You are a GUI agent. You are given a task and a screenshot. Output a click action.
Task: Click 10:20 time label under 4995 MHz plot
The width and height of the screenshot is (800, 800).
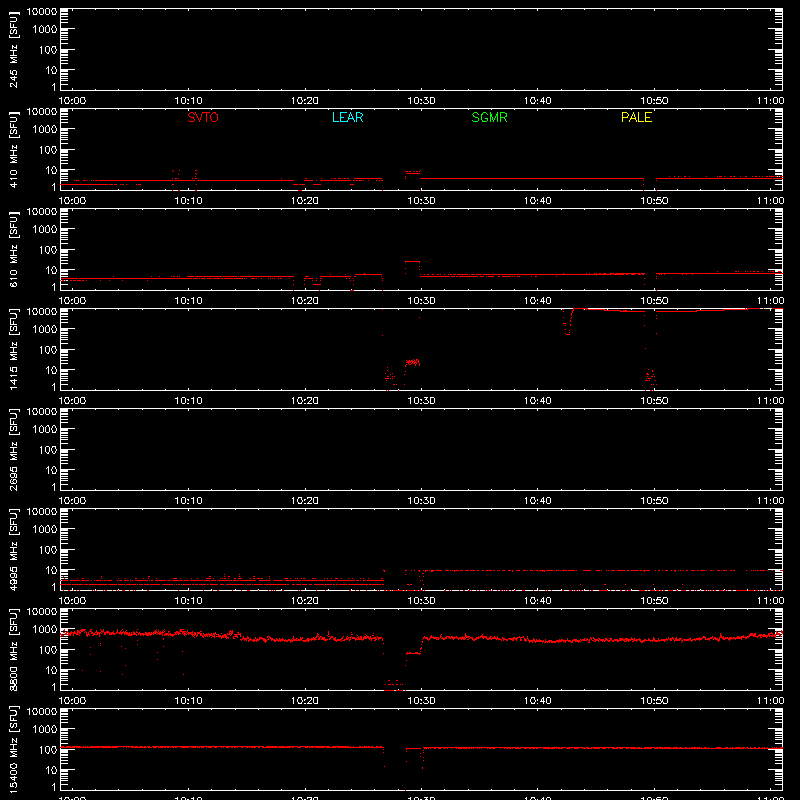pyautogui.click(x=305, y=601)
